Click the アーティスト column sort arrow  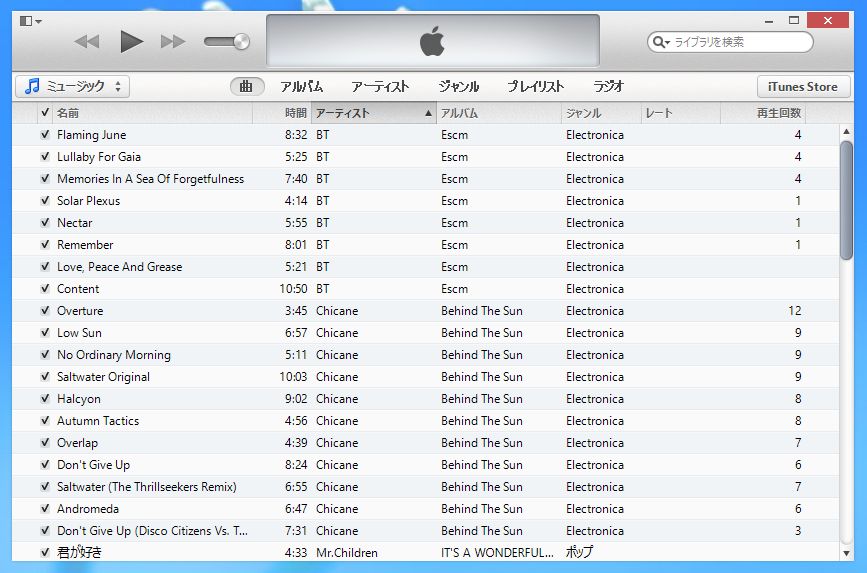[x=428, y=113]
